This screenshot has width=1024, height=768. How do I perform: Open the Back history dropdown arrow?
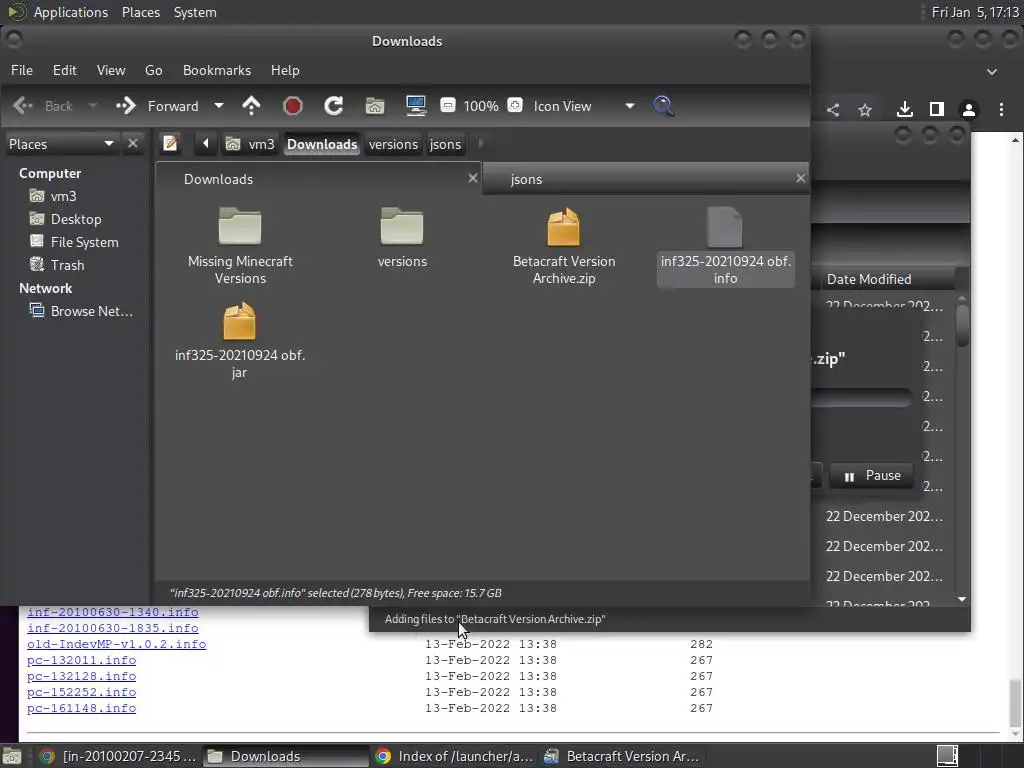[x=93, y=106]
